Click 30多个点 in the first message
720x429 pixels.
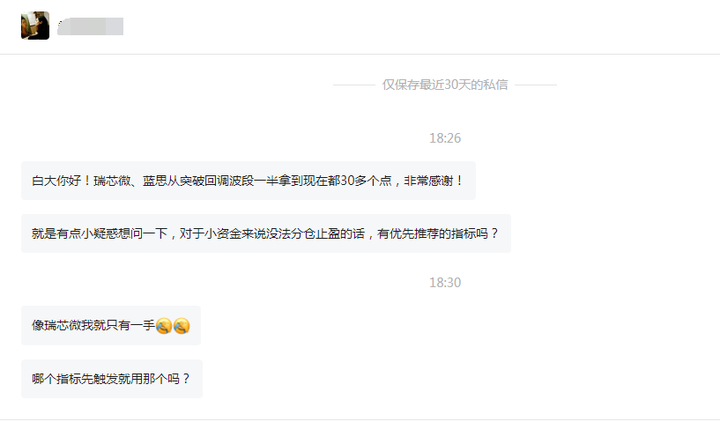[x=366, y=181]
